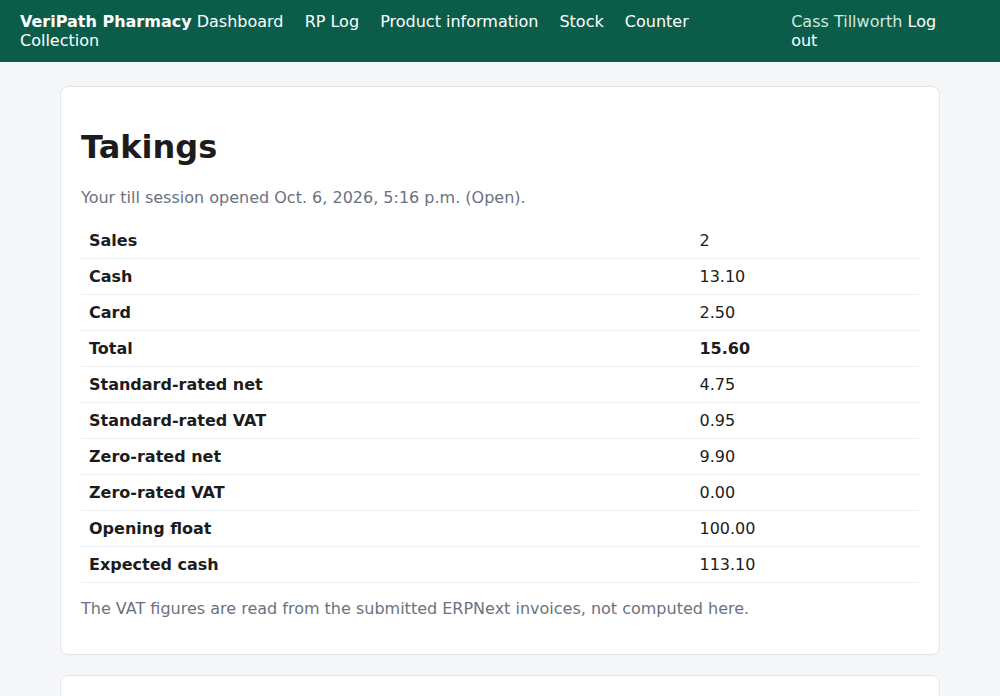Open the Counter page
Viewport: 1000px width, 696px height.
click(x=657, y=21)
